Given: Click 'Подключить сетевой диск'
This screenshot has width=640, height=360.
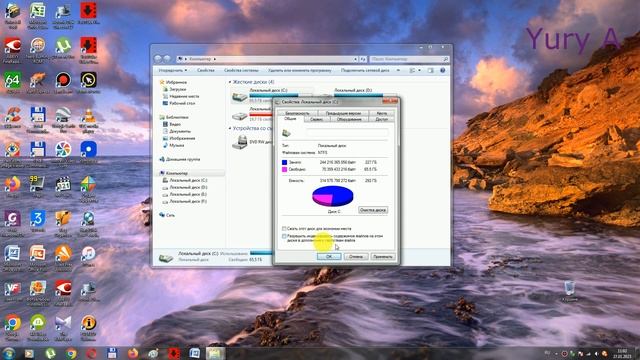Looking at the screenshot, I should [365, 71].
